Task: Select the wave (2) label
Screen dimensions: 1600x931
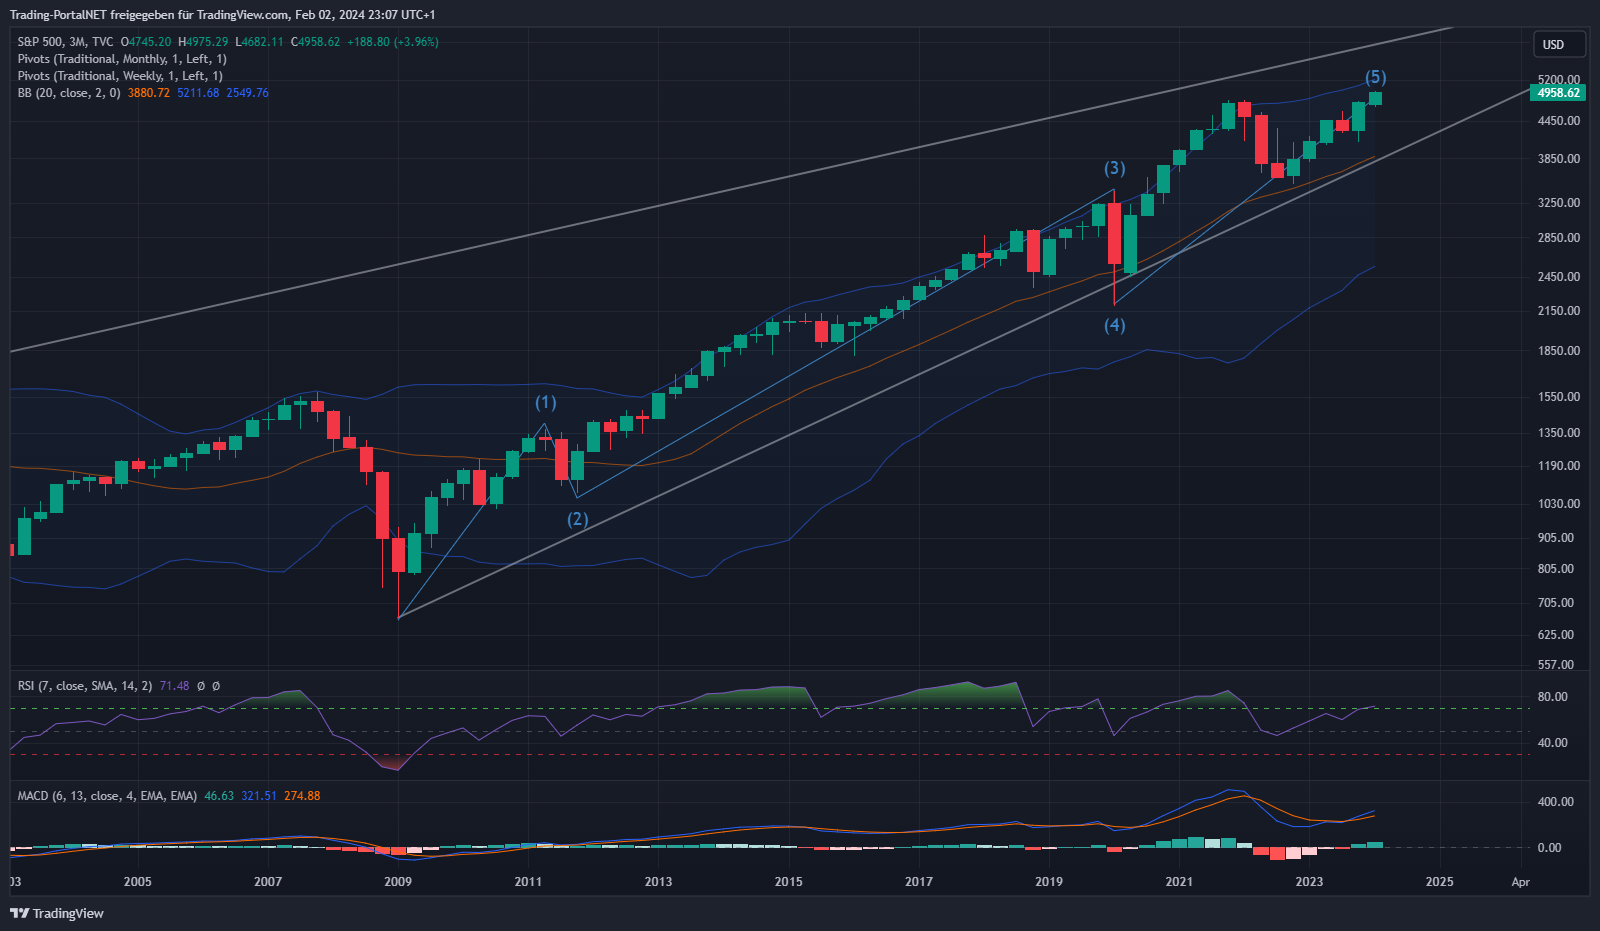Action: pos(578,519)
